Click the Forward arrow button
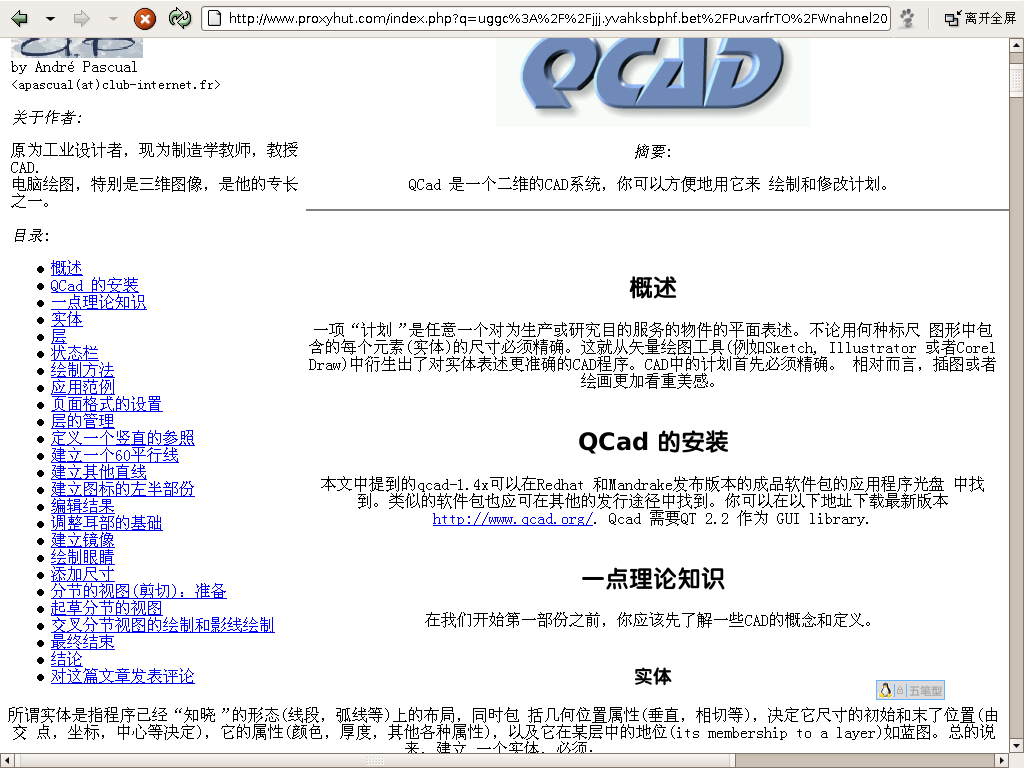 [x=82, y=18]
